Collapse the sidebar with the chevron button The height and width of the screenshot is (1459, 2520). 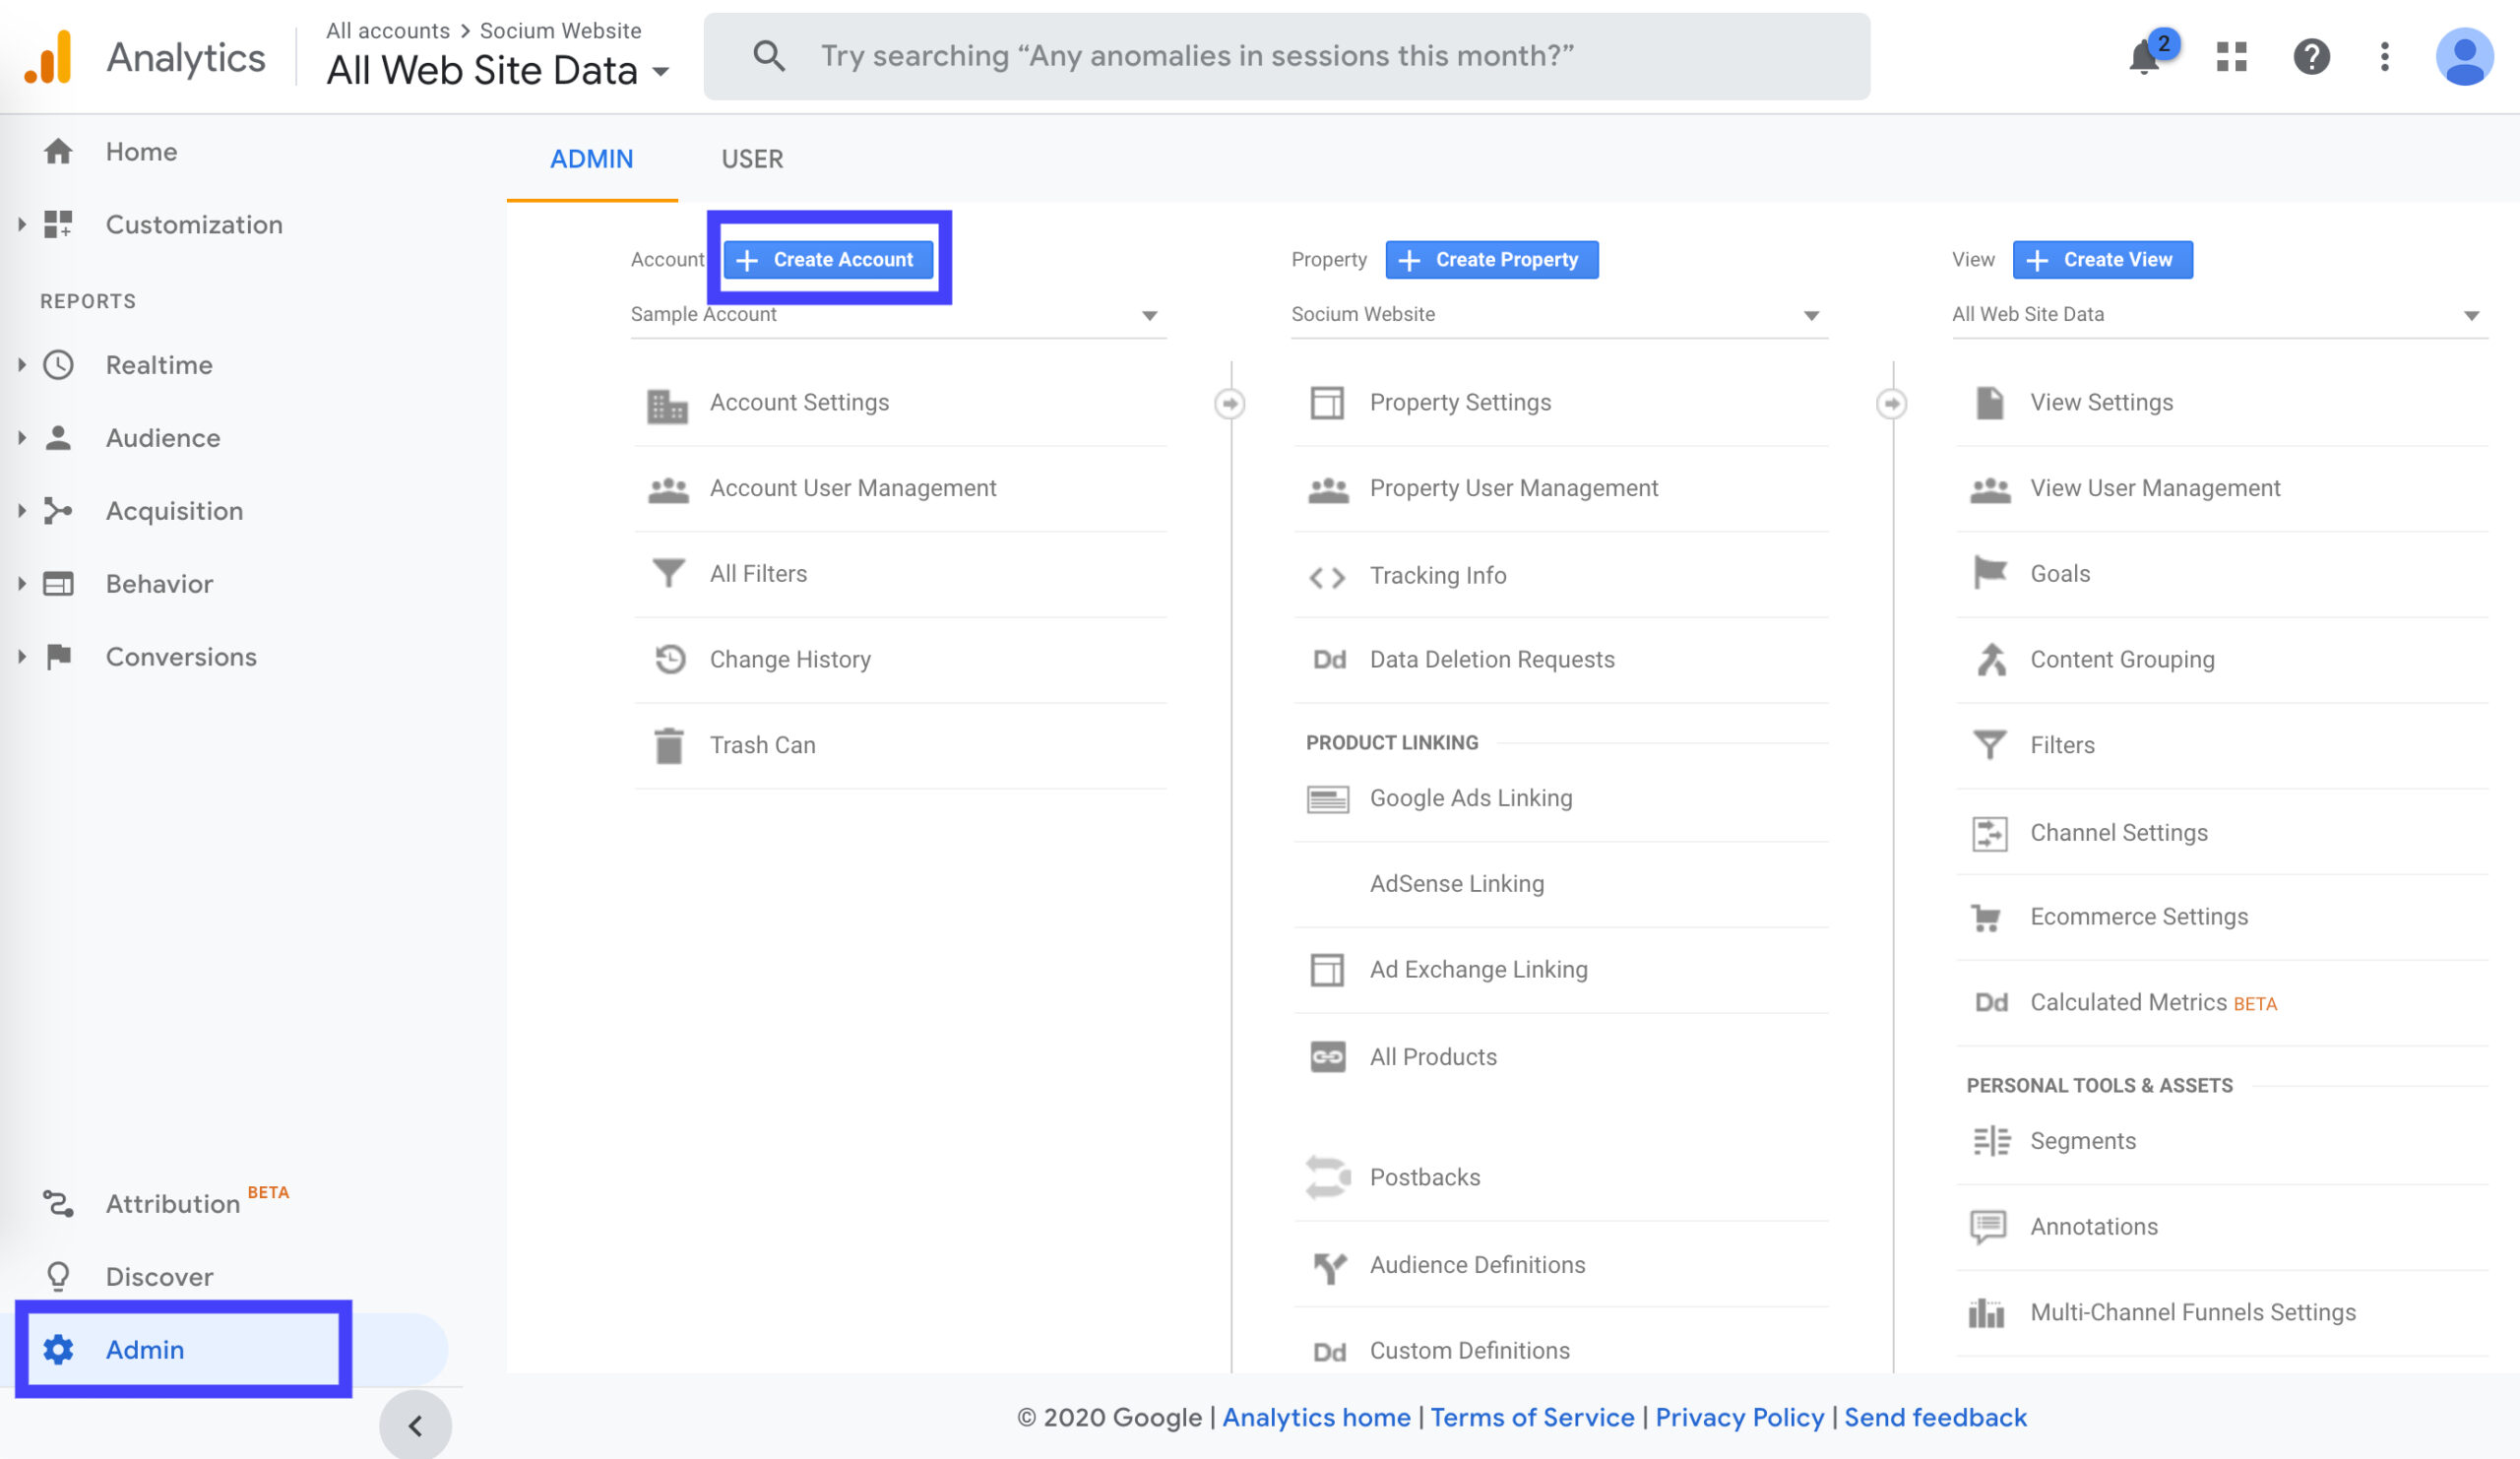[415, 1425]
